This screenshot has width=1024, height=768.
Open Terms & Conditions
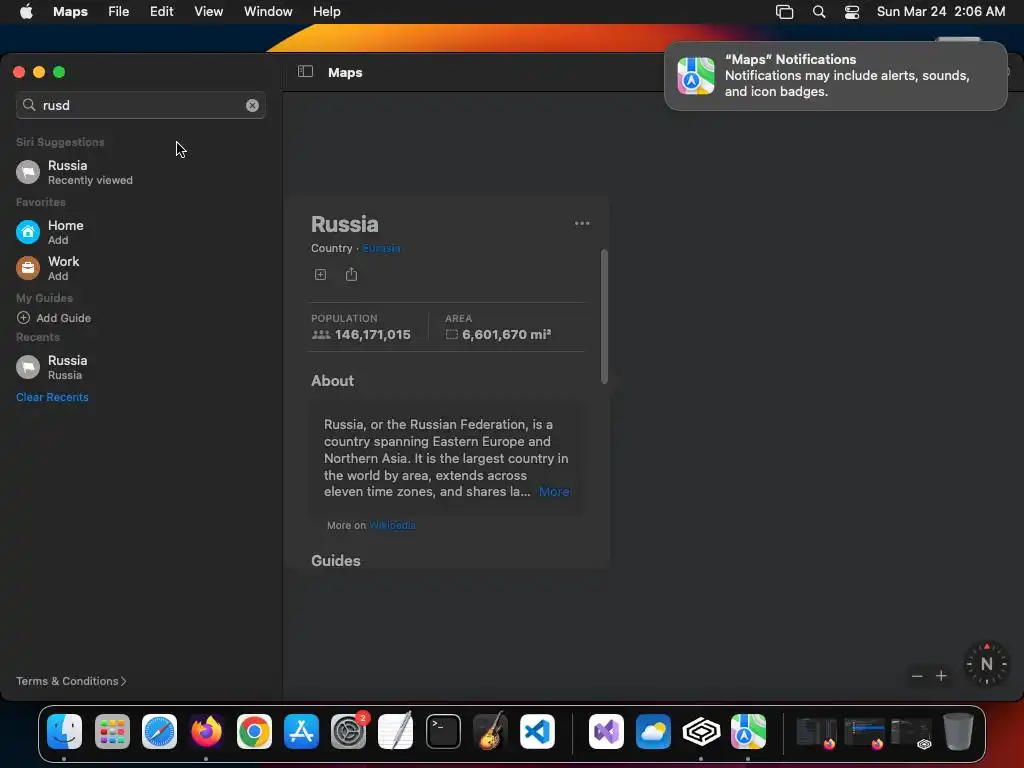[71, 681]
